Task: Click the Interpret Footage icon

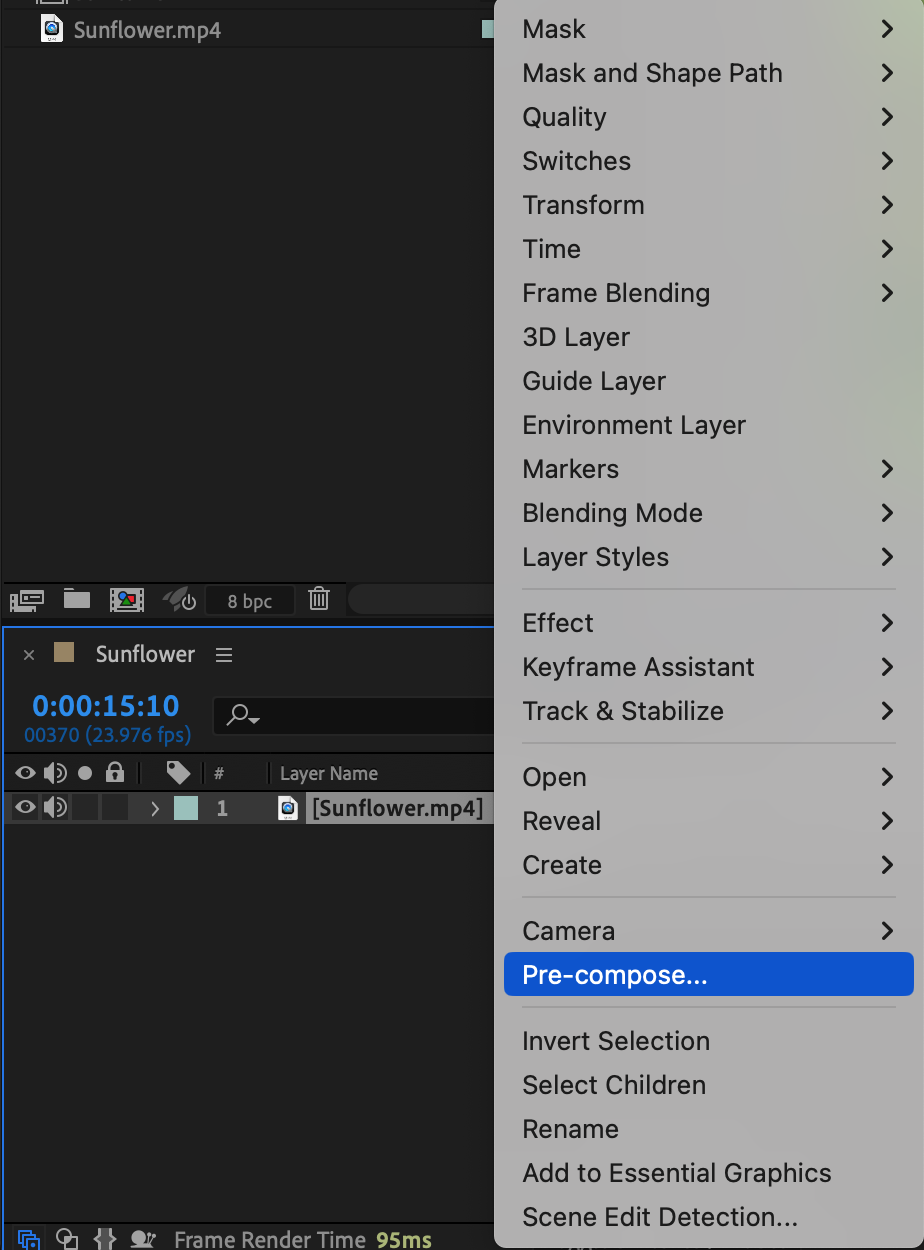Action: point(27,600)
